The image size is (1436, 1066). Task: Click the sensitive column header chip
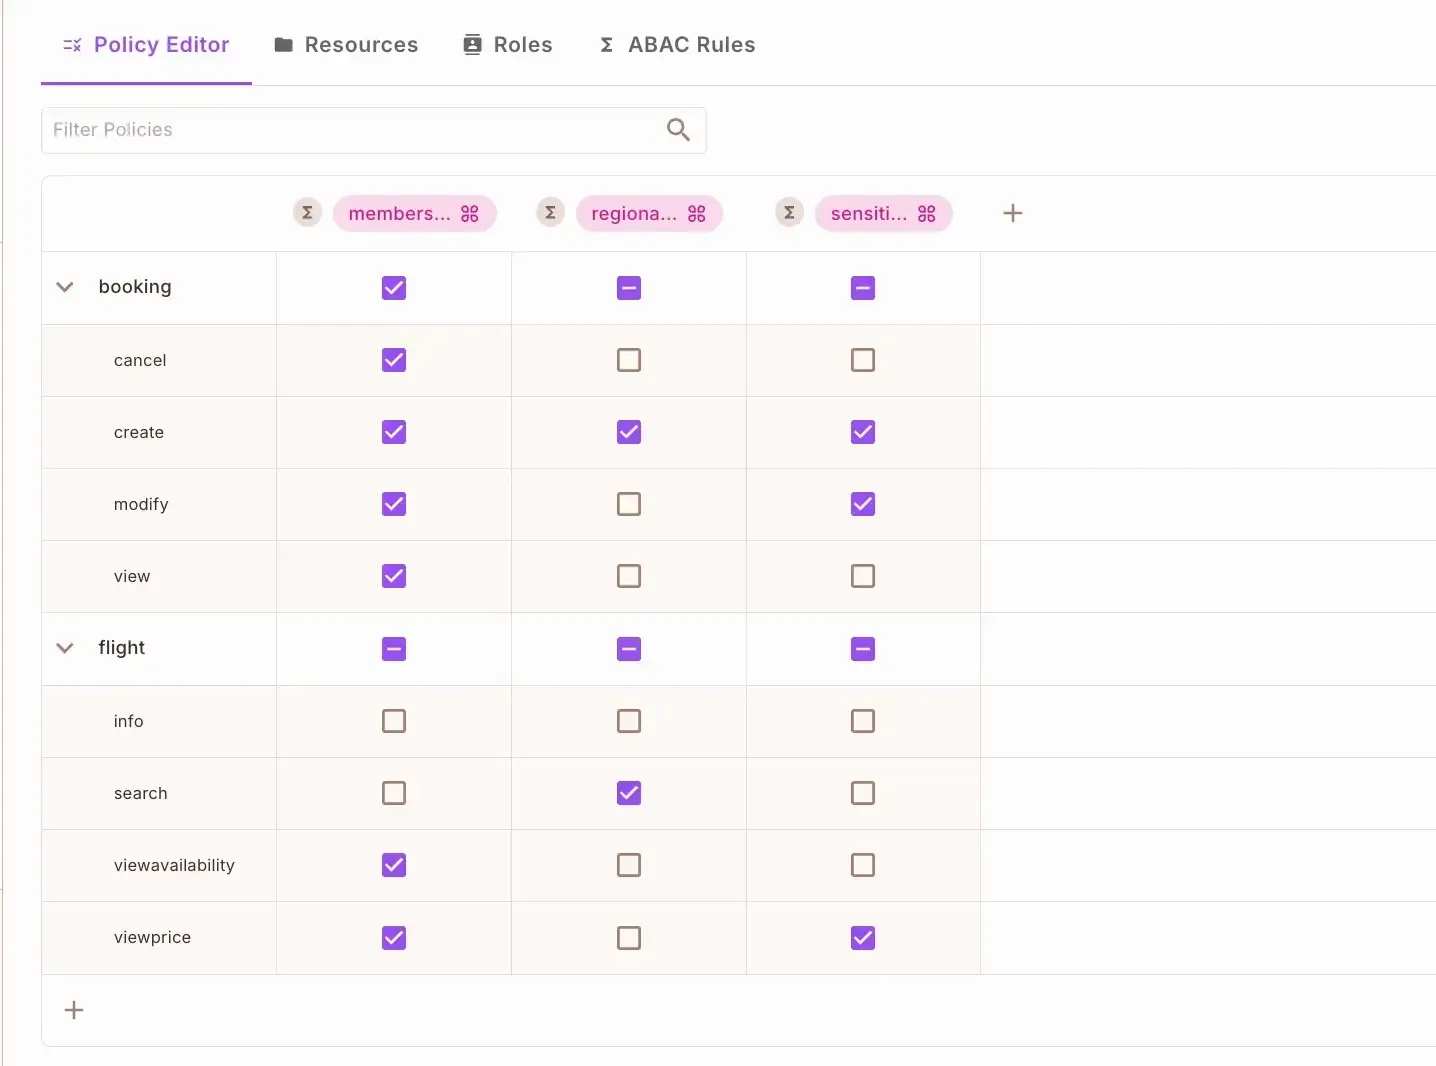coord(868,214)
